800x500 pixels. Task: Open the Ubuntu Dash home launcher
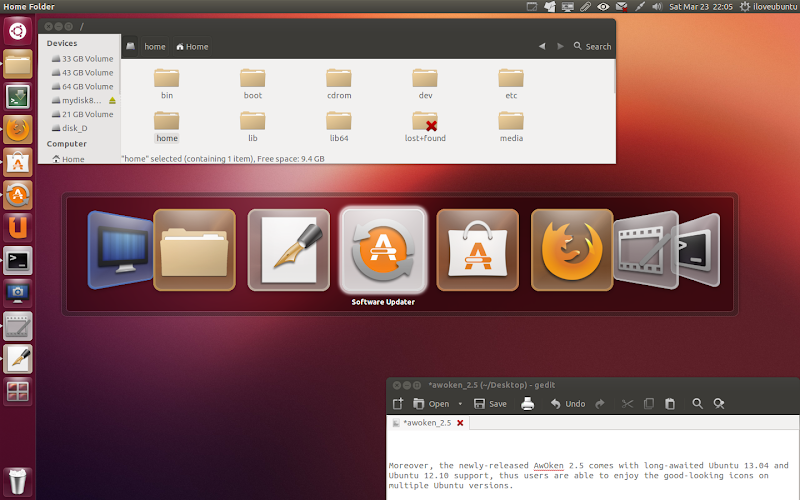coord(17,31)
